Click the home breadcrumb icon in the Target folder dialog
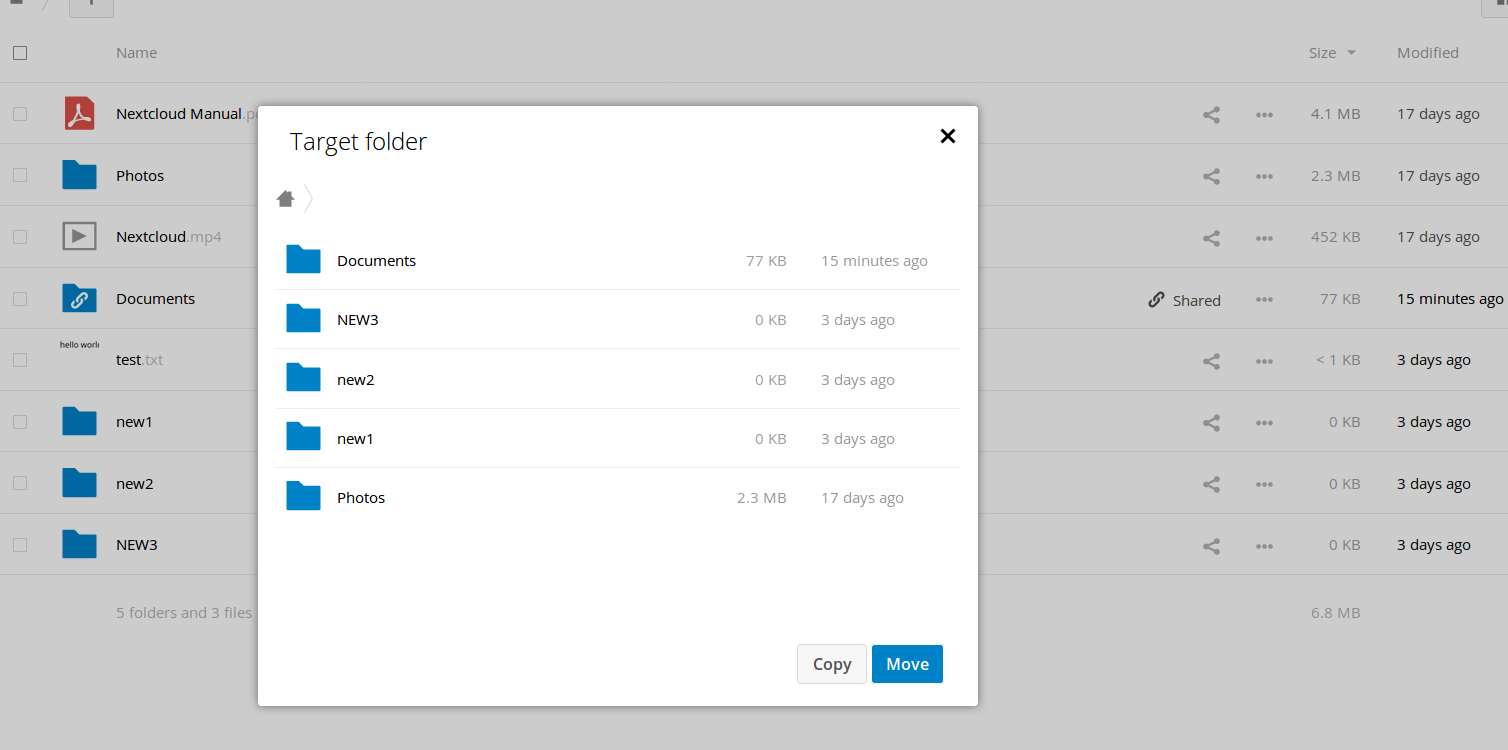Screen dimensions: 1508x750 [x=286, y=199]
